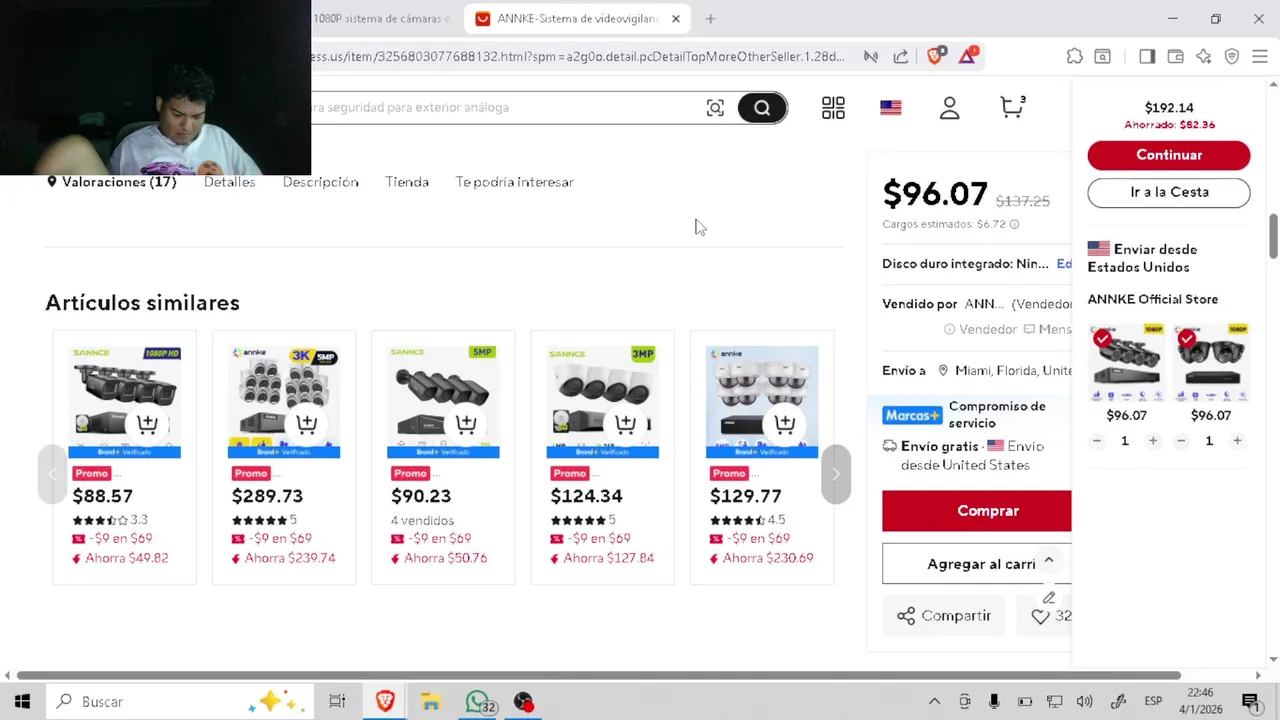Image resolution: width=1280 pixels, height=720 pixels.
Task: Jump to Te podría interesar section
Action: [x=514, y=182]
